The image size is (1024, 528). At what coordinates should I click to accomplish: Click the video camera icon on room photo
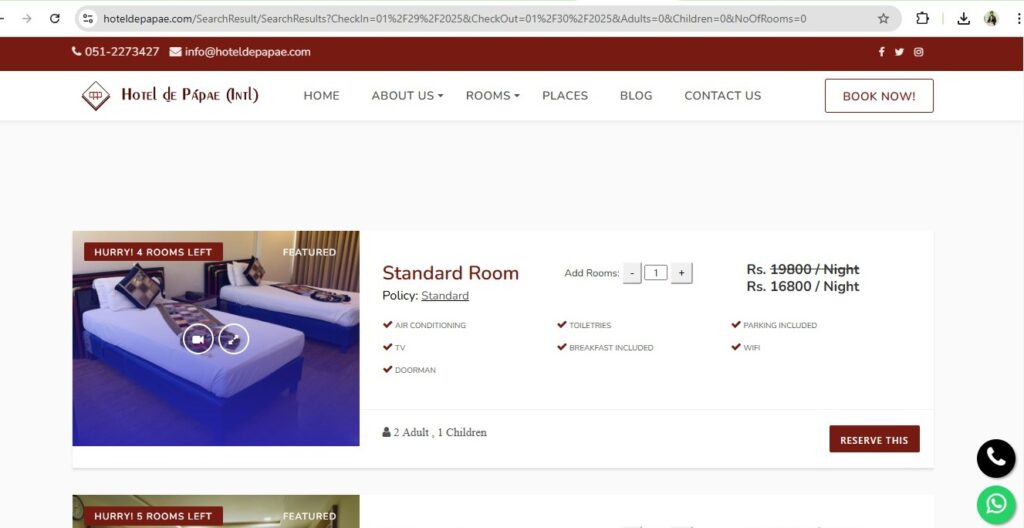(198, 339)
